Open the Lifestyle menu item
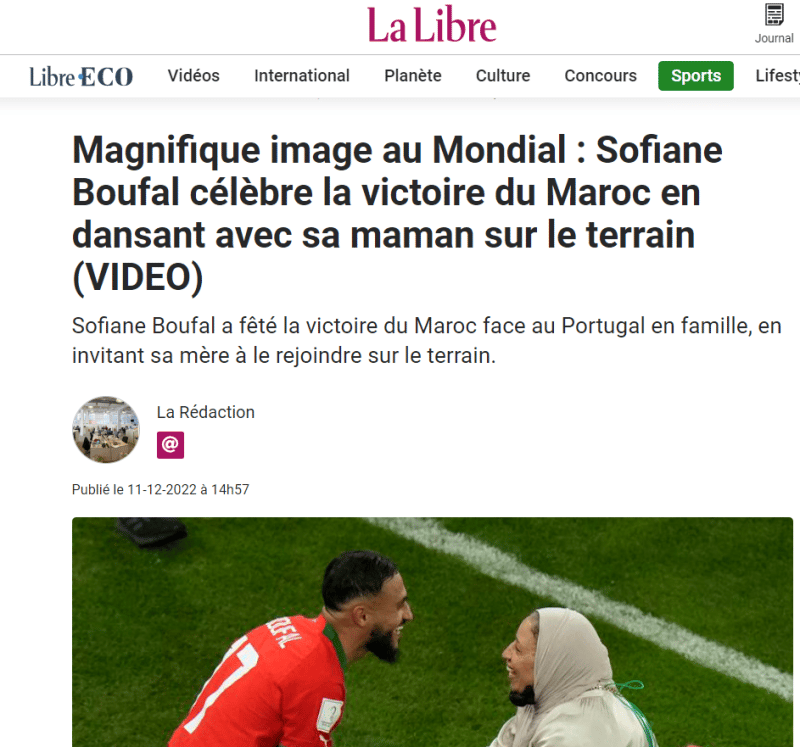The image size is (800, 747). pos(778,76)
